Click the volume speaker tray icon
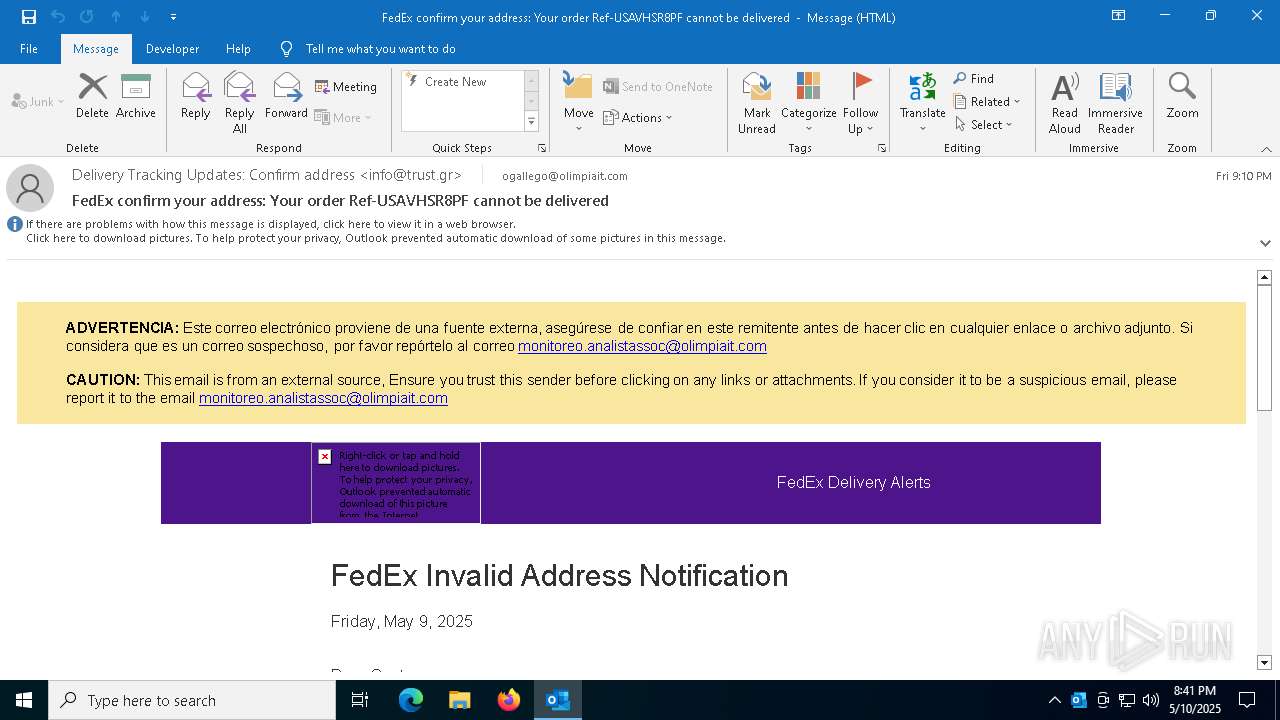Image resolution: width=1280 pixels, height=720 pixels. pos(1151,700)
